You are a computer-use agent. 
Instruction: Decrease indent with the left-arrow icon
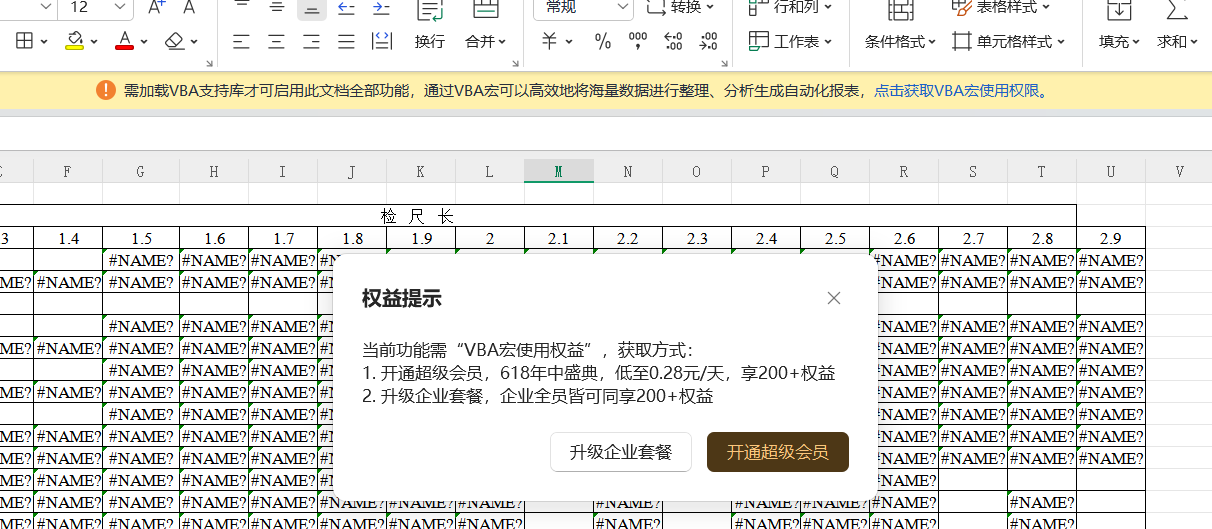[346, 7]
